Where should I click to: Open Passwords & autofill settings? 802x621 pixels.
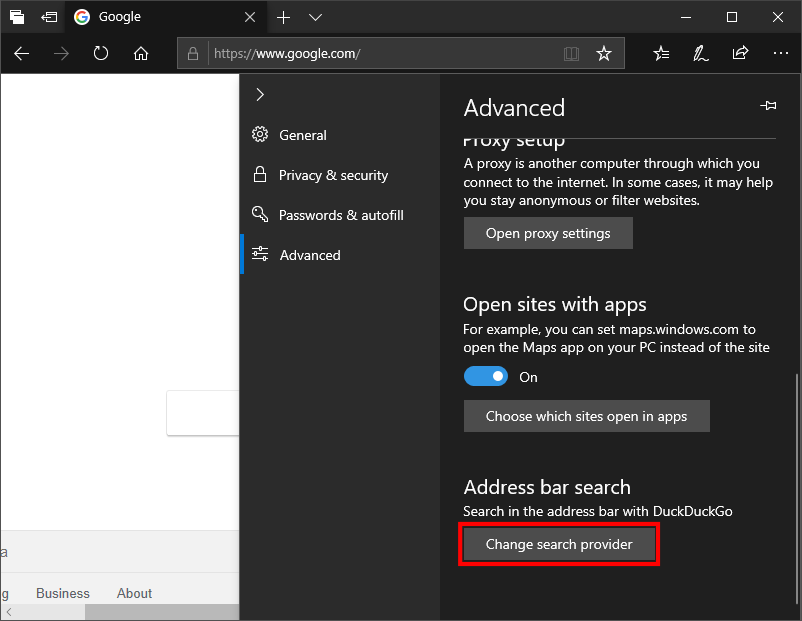(340, 215)
